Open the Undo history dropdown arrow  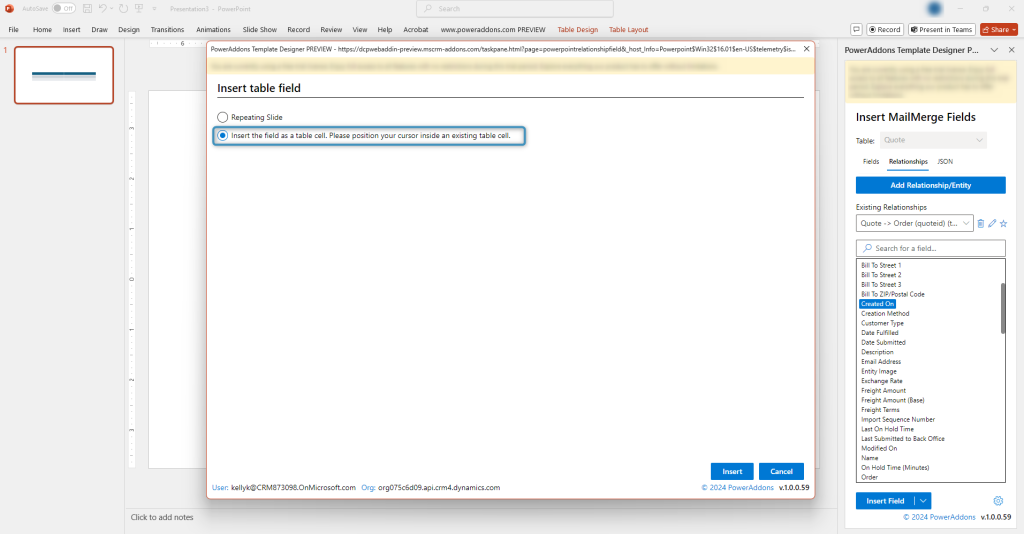(112, 8)
